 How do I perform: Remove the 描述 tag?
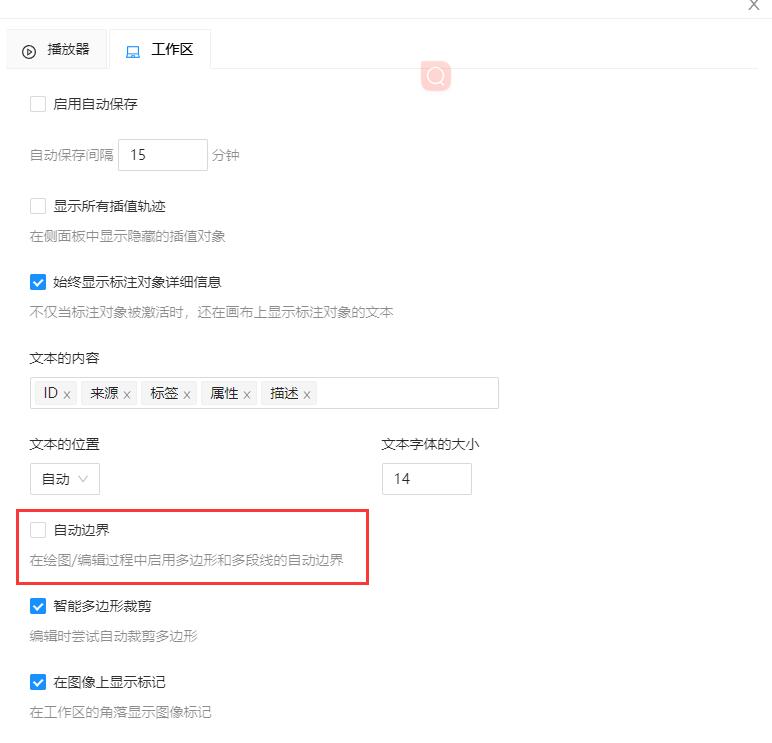click(x=307, y=395)
